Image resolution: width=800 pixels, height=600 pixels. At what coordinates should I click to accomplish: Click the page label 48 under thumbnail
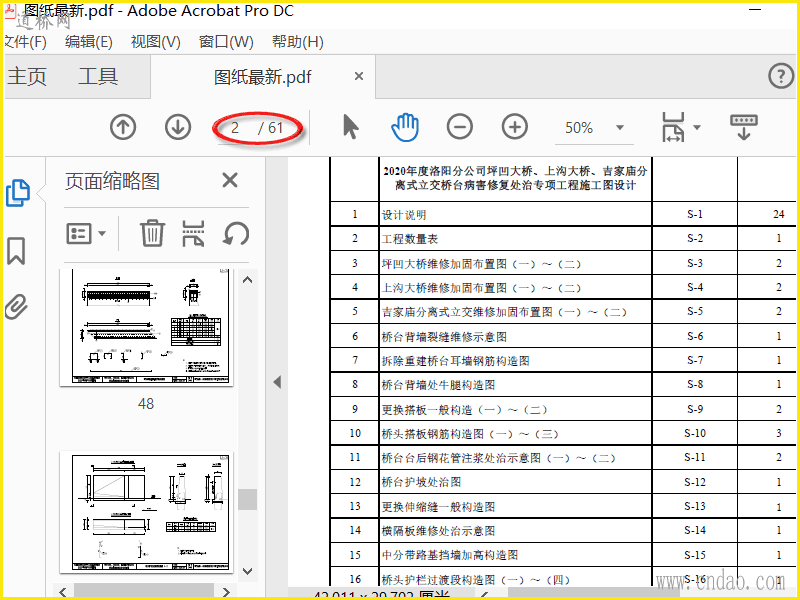pyautogui.click(x=146, y=404)
